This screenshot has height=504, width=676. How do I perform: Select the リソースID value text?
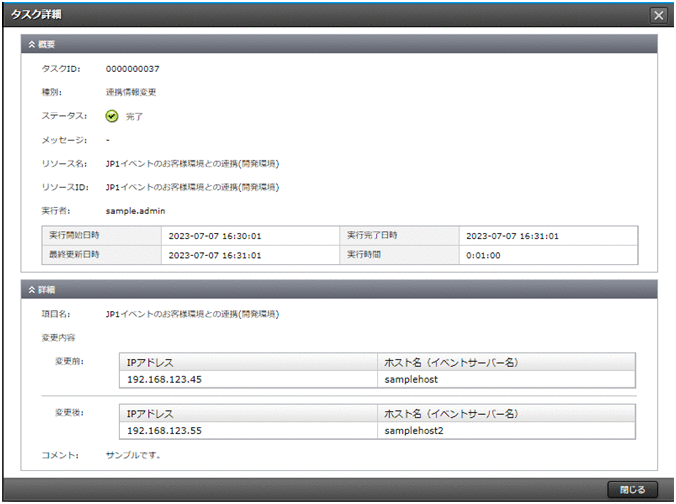click(x=192, y=187)
